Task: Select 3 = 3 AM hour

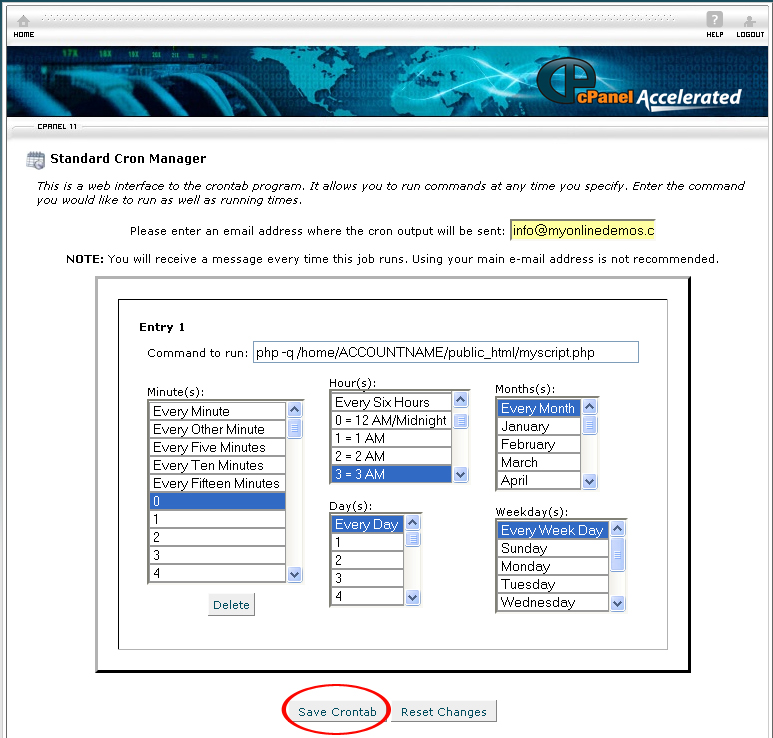Action: click(391, 474)
